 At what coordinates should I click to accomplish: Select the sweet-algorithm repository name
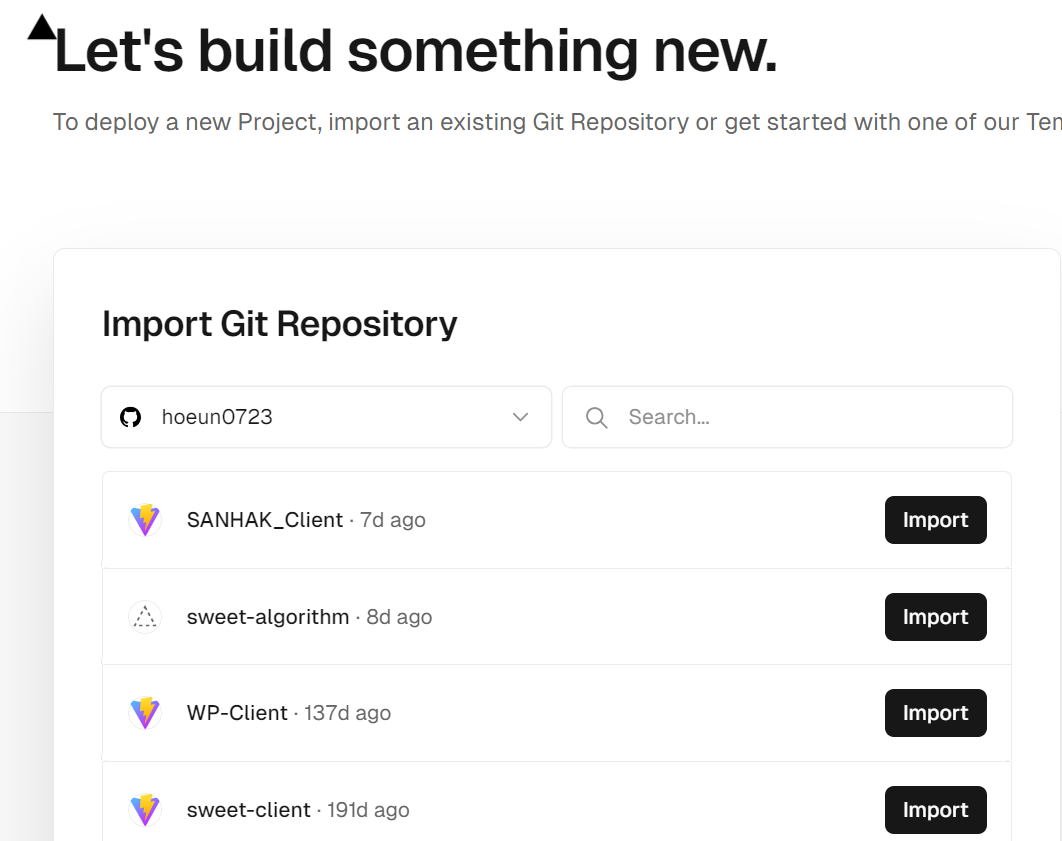(x=268, y=617)
